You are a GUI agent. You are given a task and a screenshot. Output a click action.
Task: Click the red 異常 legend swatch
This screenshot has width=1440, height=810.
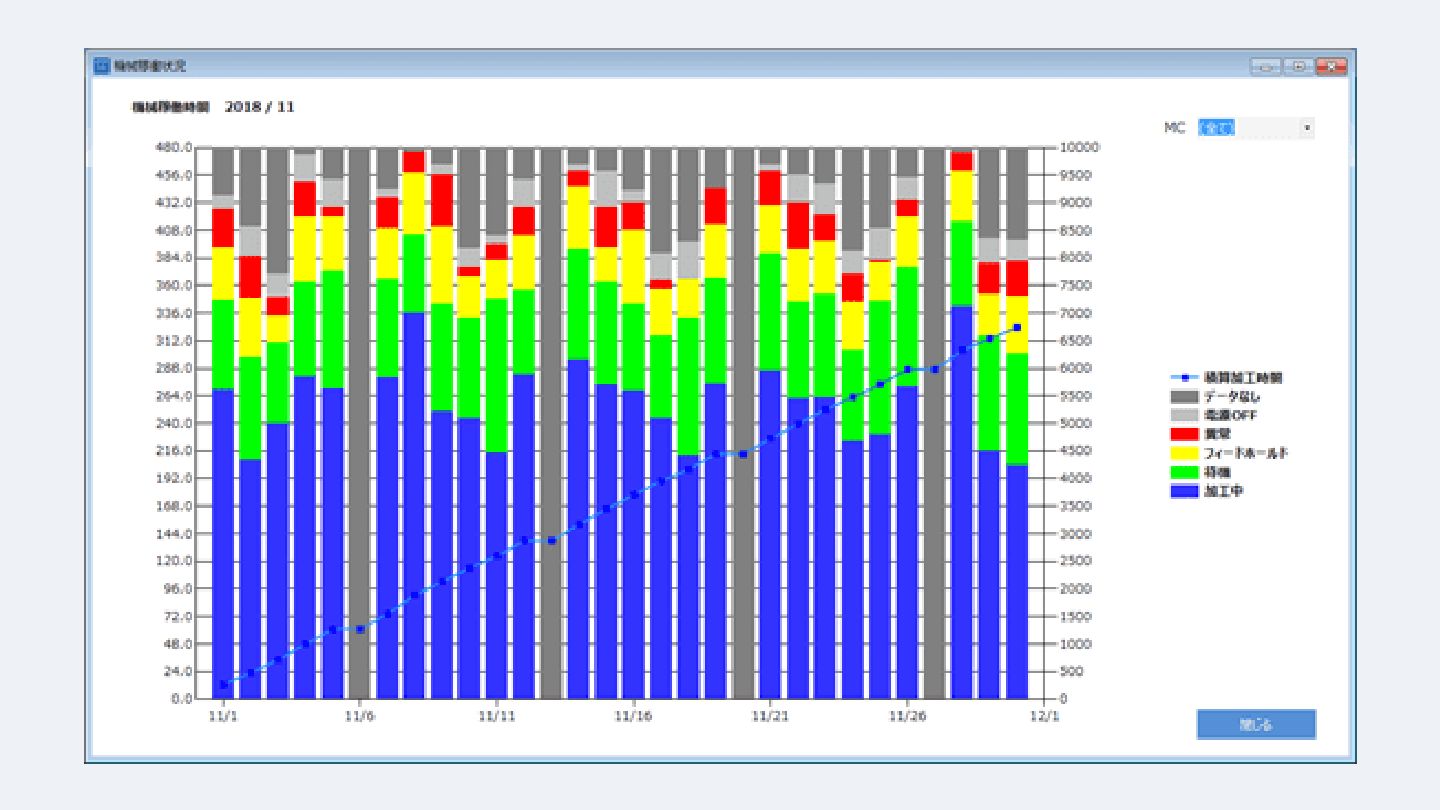tap(1184, 434)
